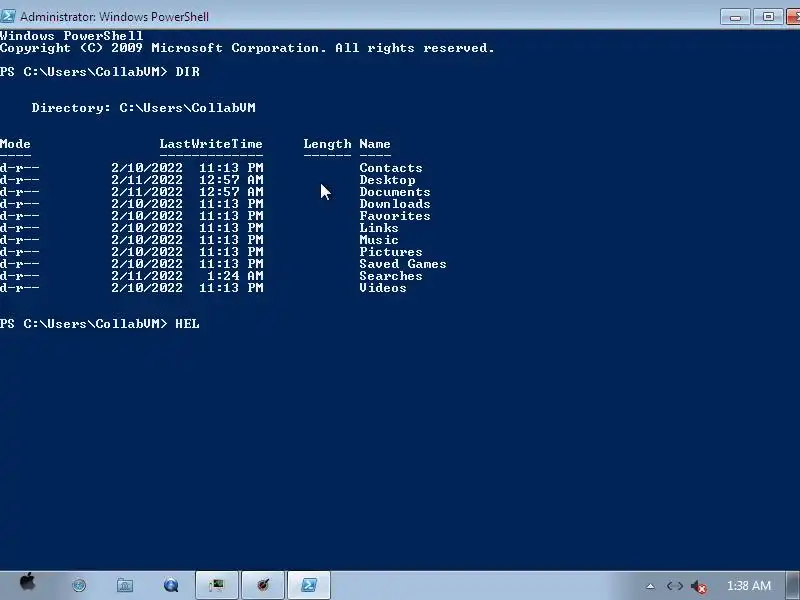Click the network arrows tray icon
This screenshot has height=600, width=800.
[674, 586]
